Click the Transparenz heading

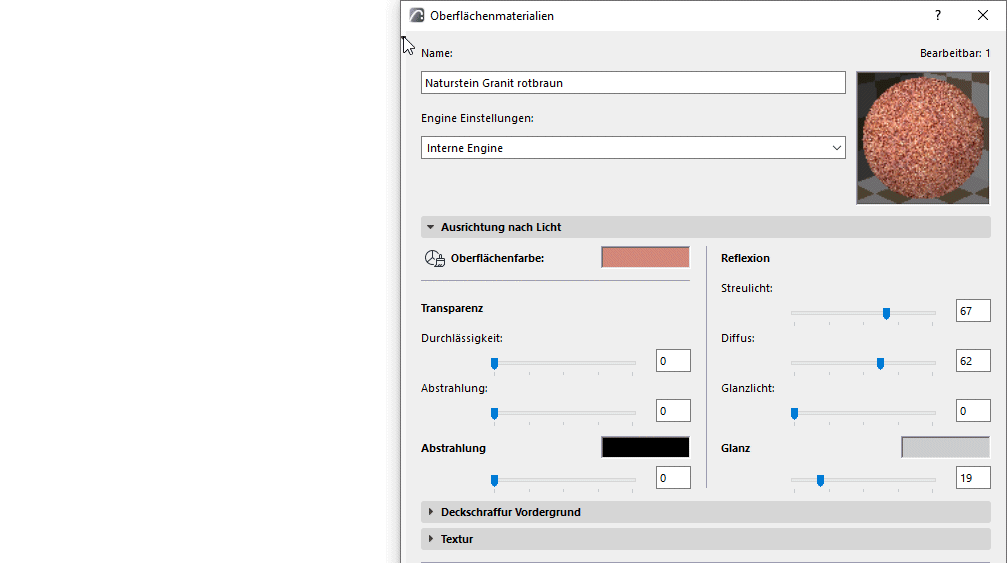click(452, 308)
